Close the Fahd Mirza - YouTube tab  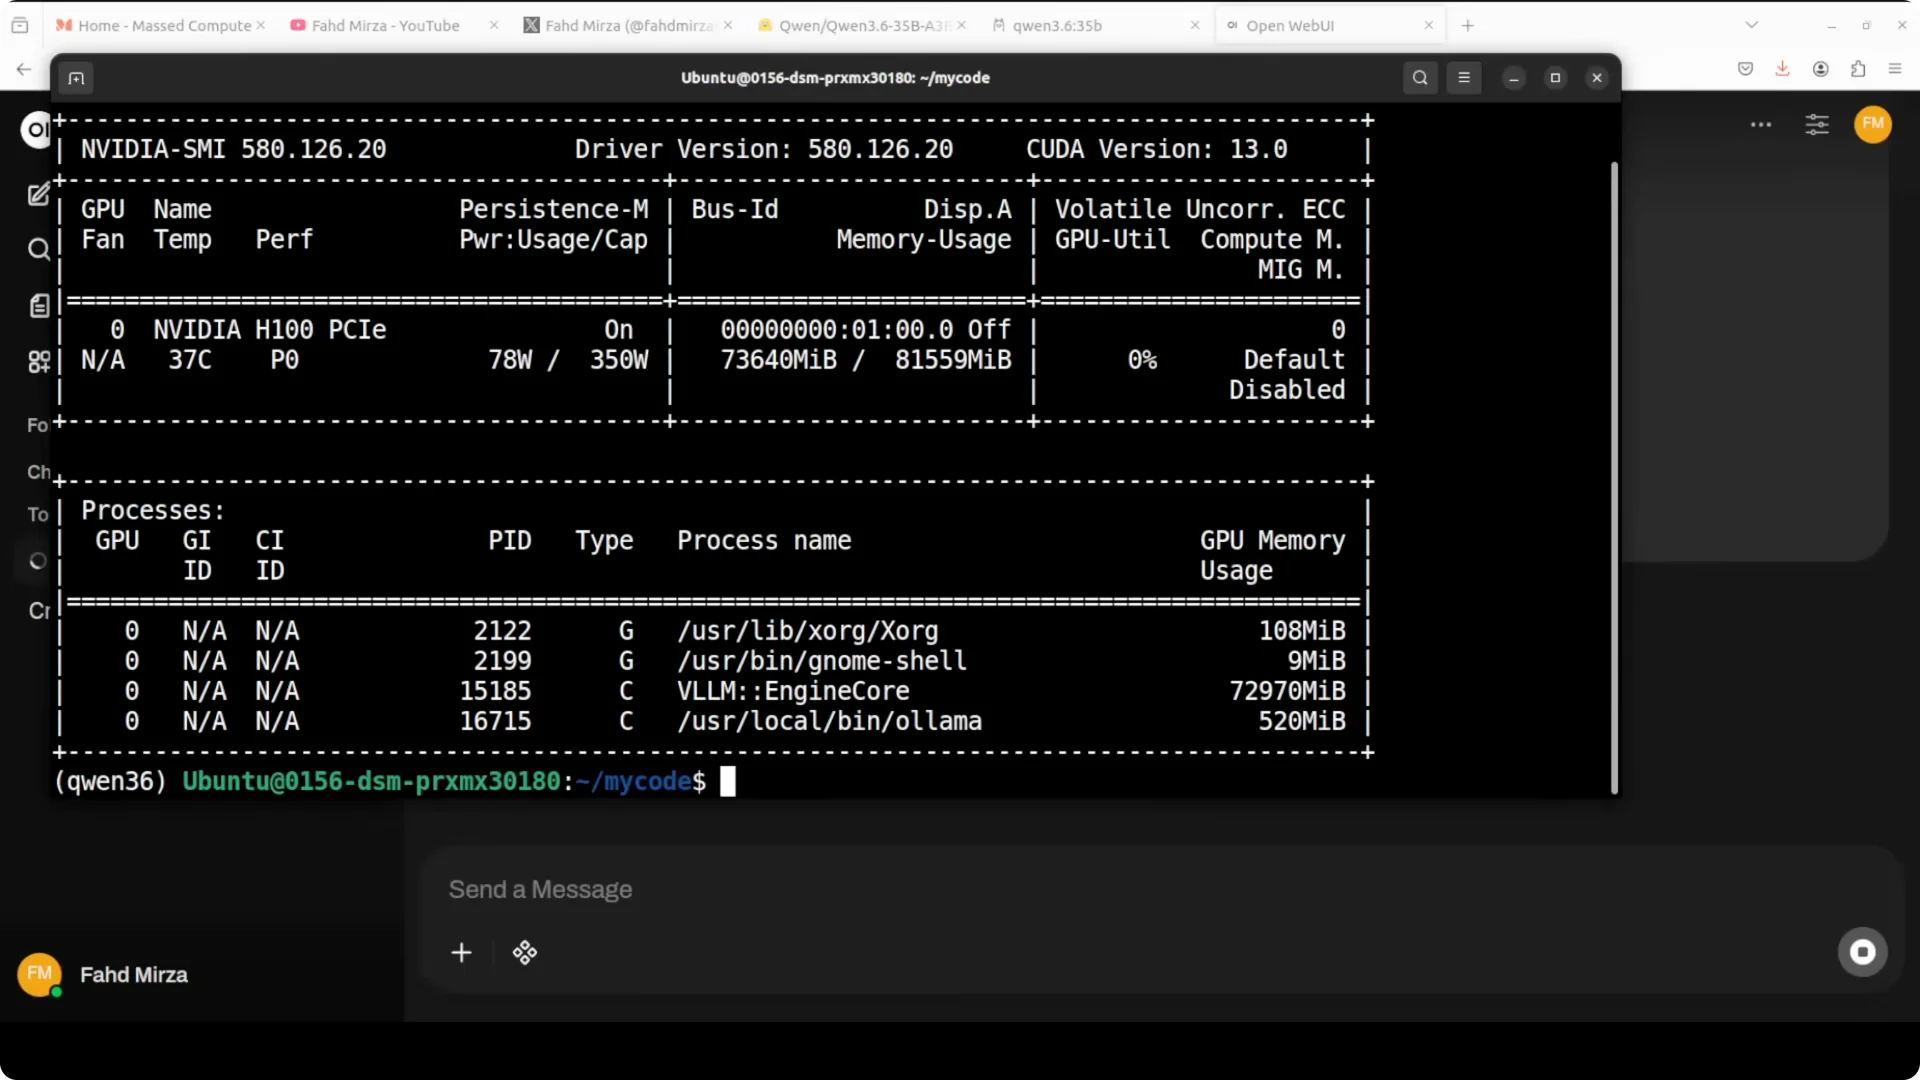coord(494,26)
